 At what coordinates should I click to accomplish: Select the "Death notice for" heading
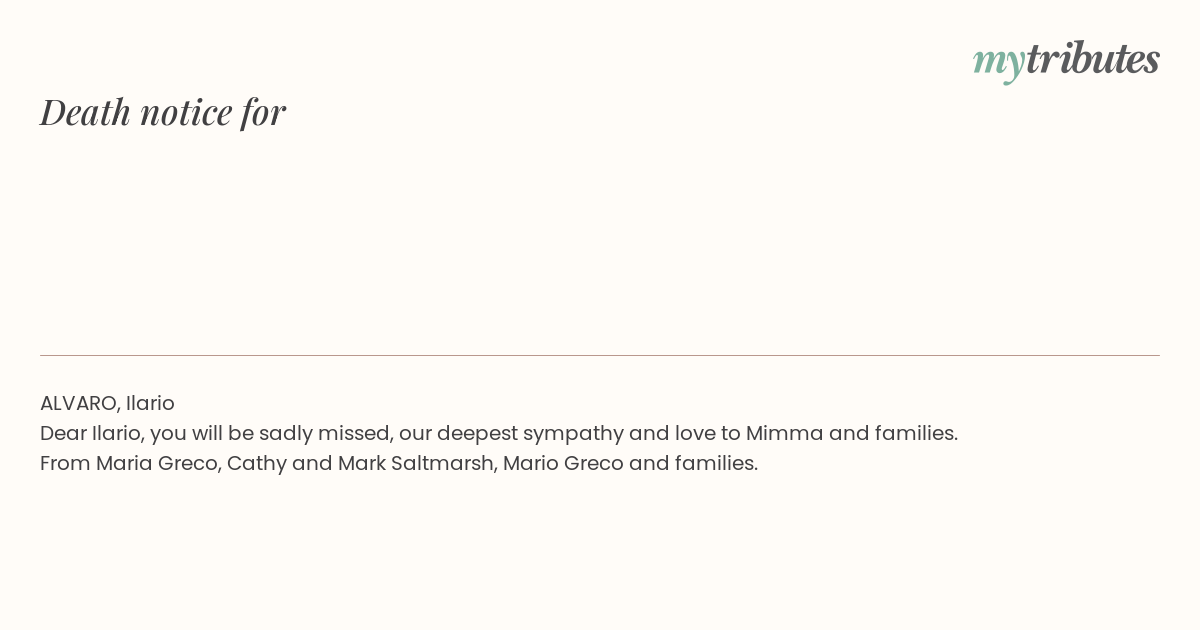163,112
